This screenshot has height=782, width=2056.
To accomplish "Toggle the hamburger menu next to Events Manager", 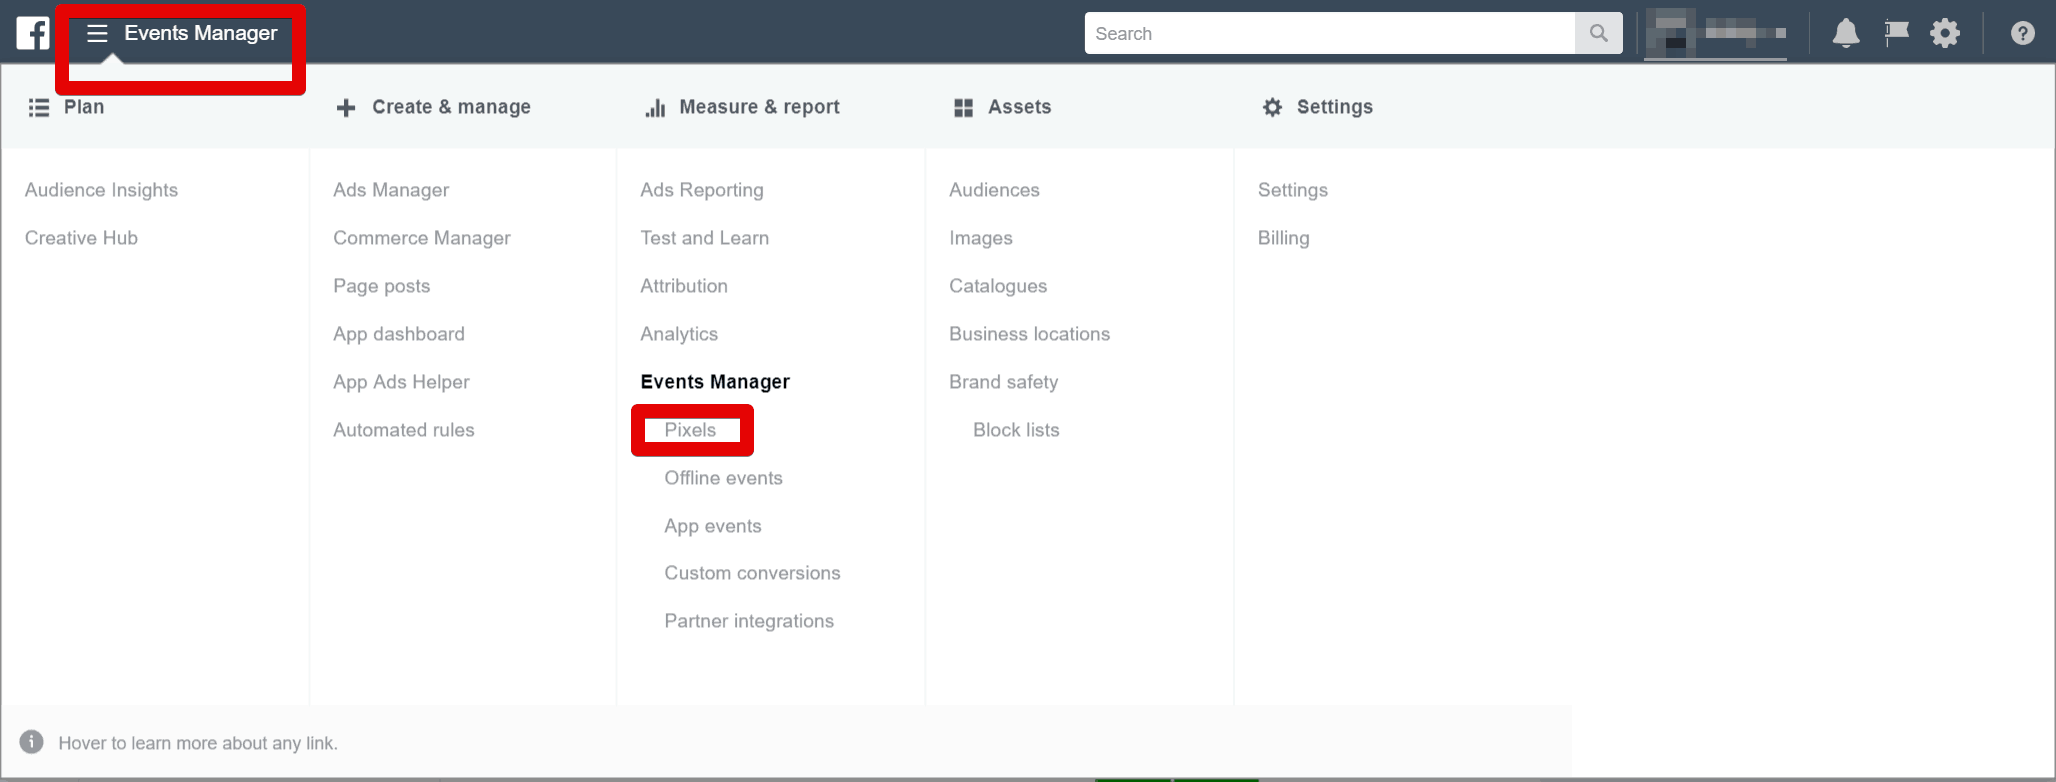I will [97, 34].
